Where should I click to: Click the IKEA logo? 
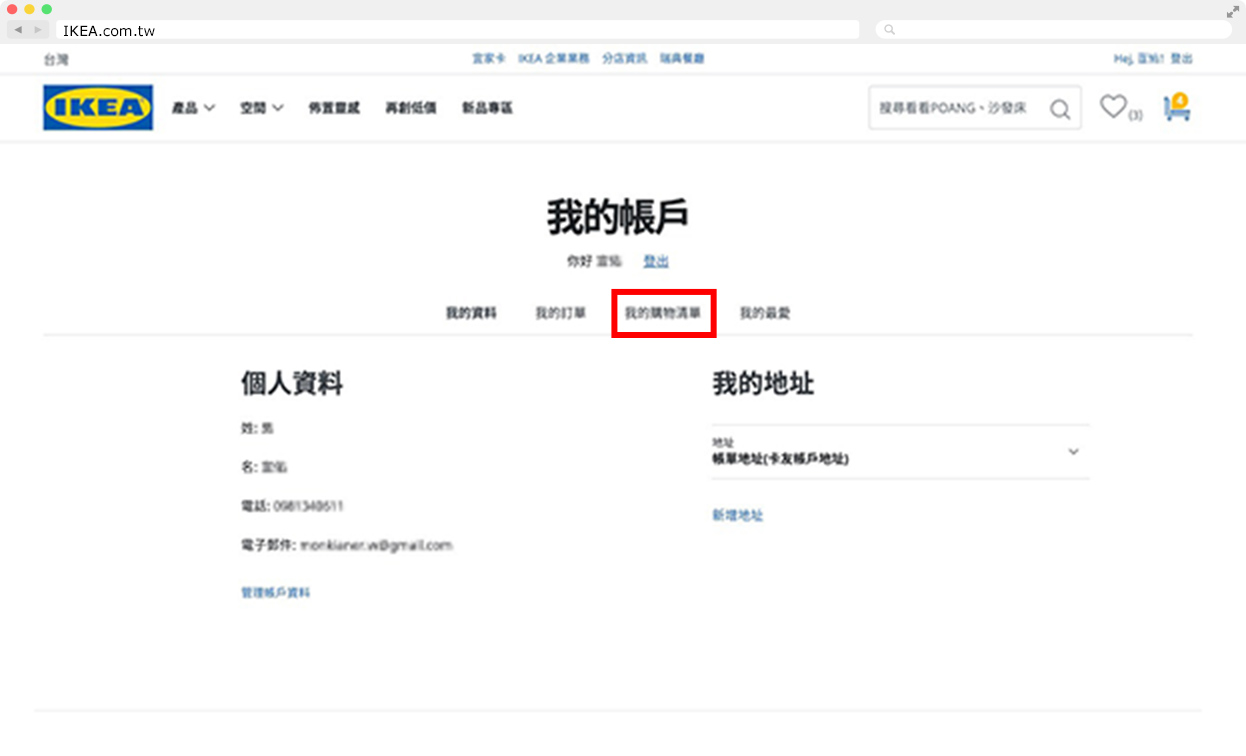[x=98, y=108]
